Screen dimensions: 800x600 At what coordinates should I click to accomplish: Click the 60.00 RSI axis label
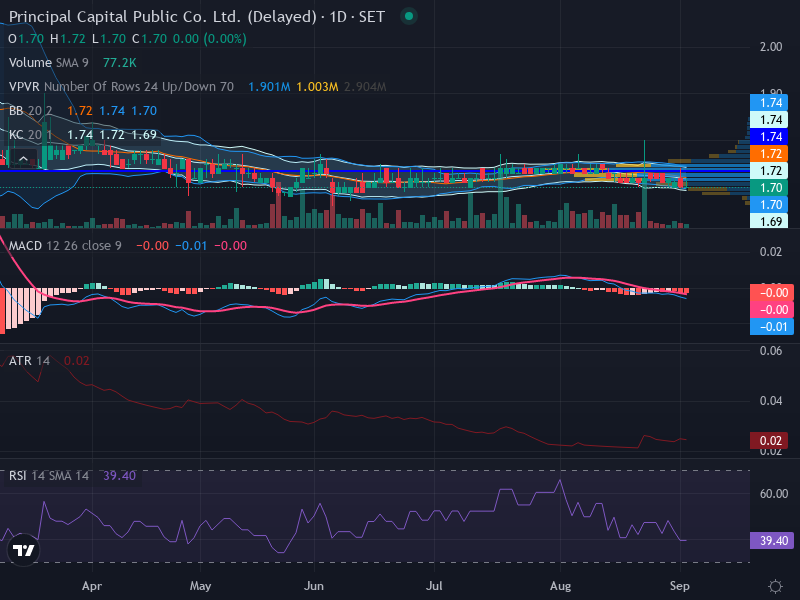pyautogui.click(x=773, y=494)
